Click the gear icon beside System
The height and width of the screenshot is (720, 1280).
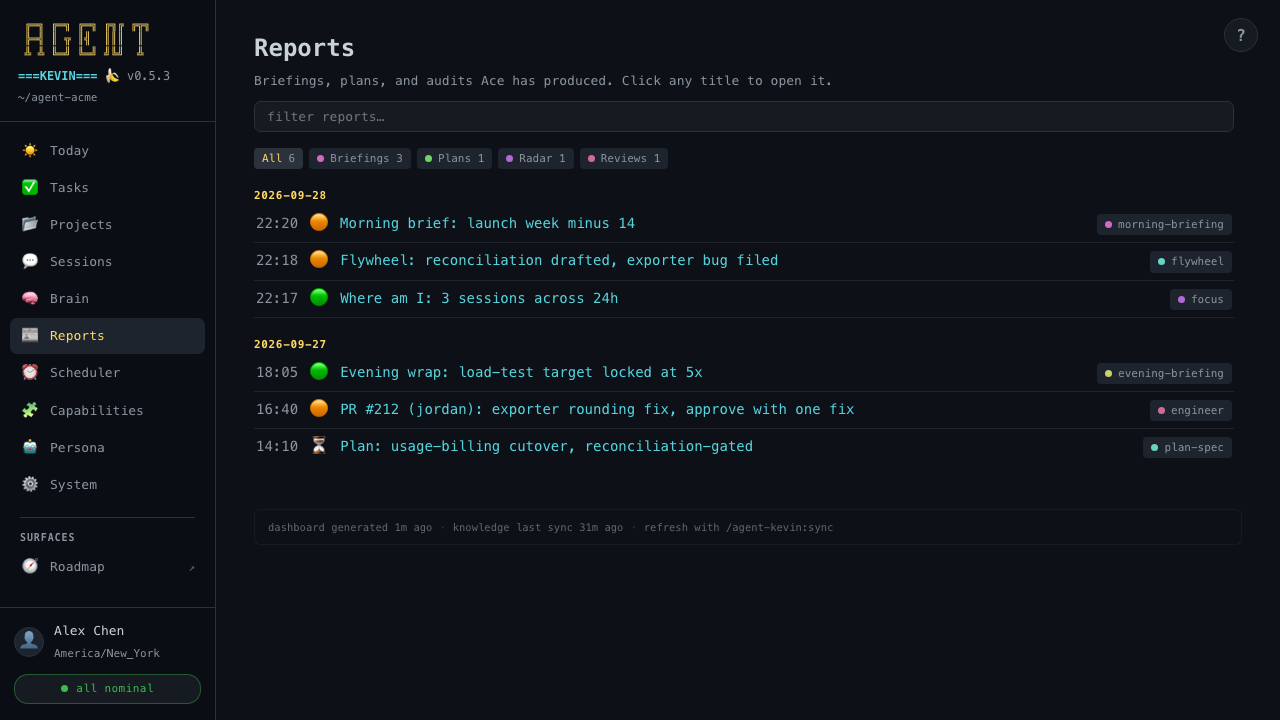30,484
